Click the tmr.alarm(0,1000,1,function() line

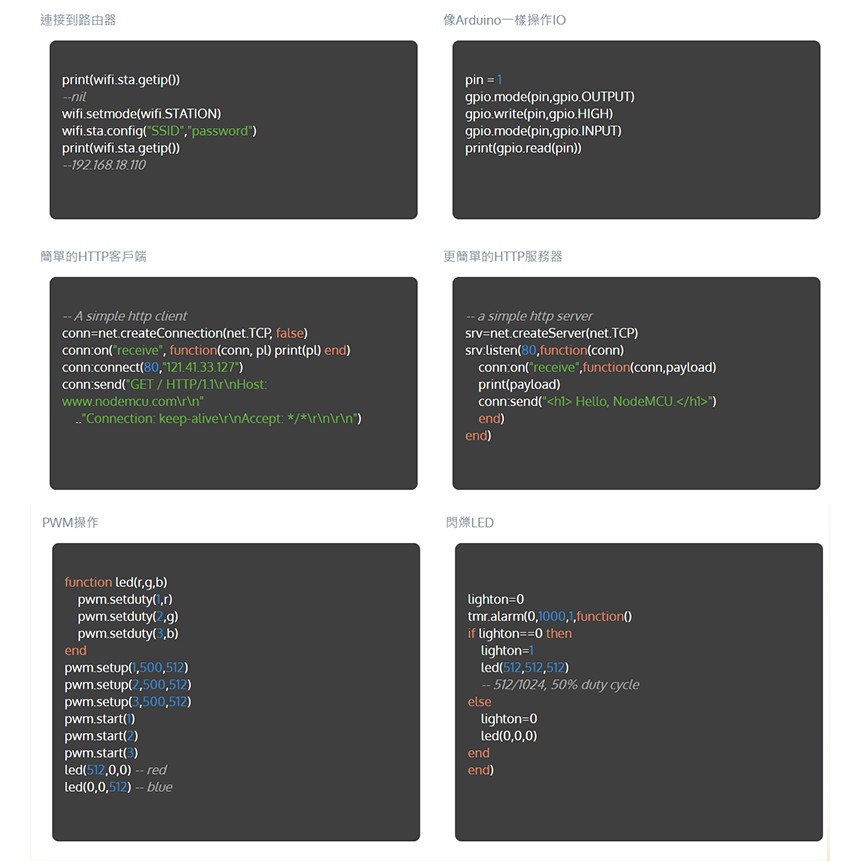pos(550,616)
